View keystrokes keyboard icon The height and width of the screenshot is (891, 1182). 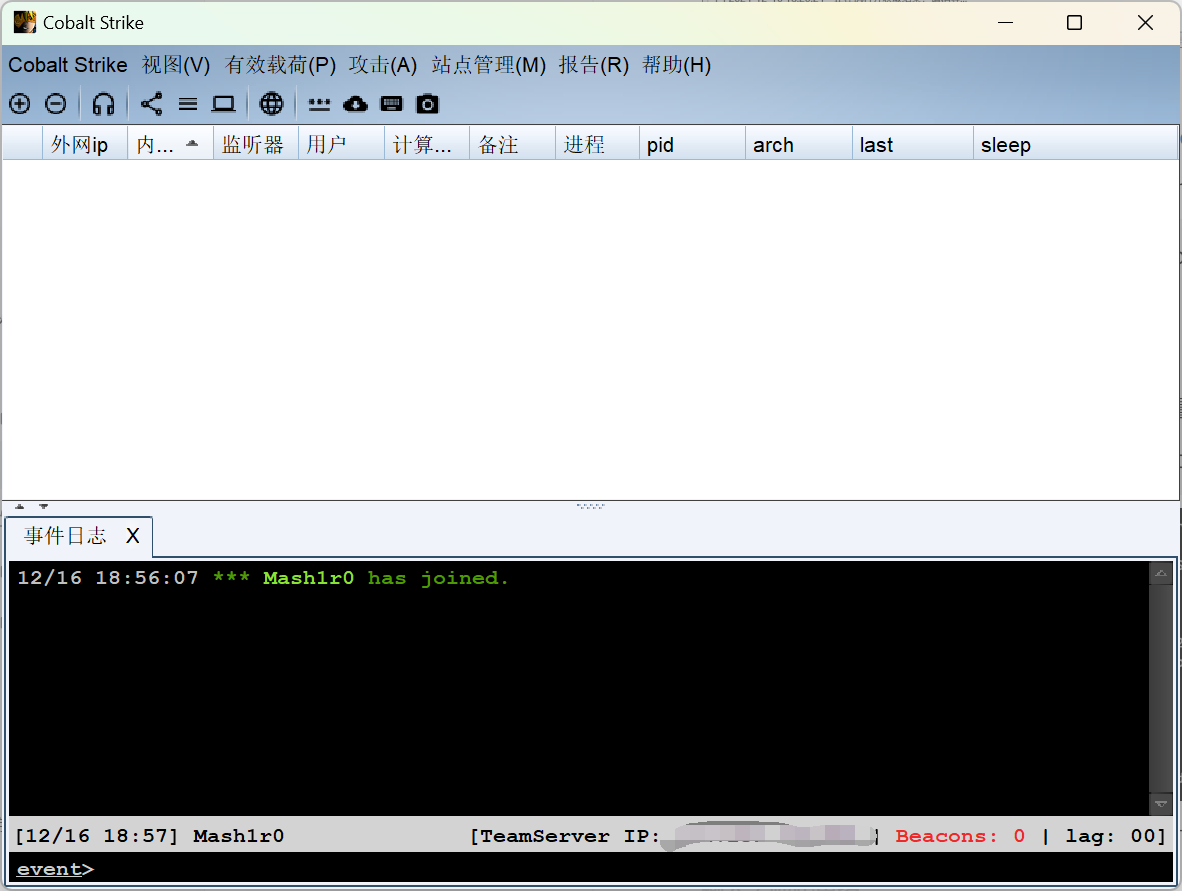pyautogui.click(x=391, y=104)
